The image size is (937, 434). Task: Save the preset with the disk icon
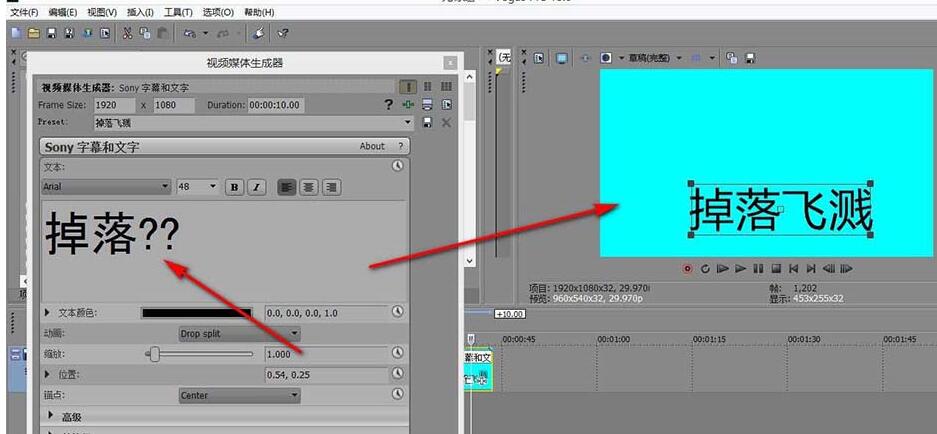coord(427,123)
